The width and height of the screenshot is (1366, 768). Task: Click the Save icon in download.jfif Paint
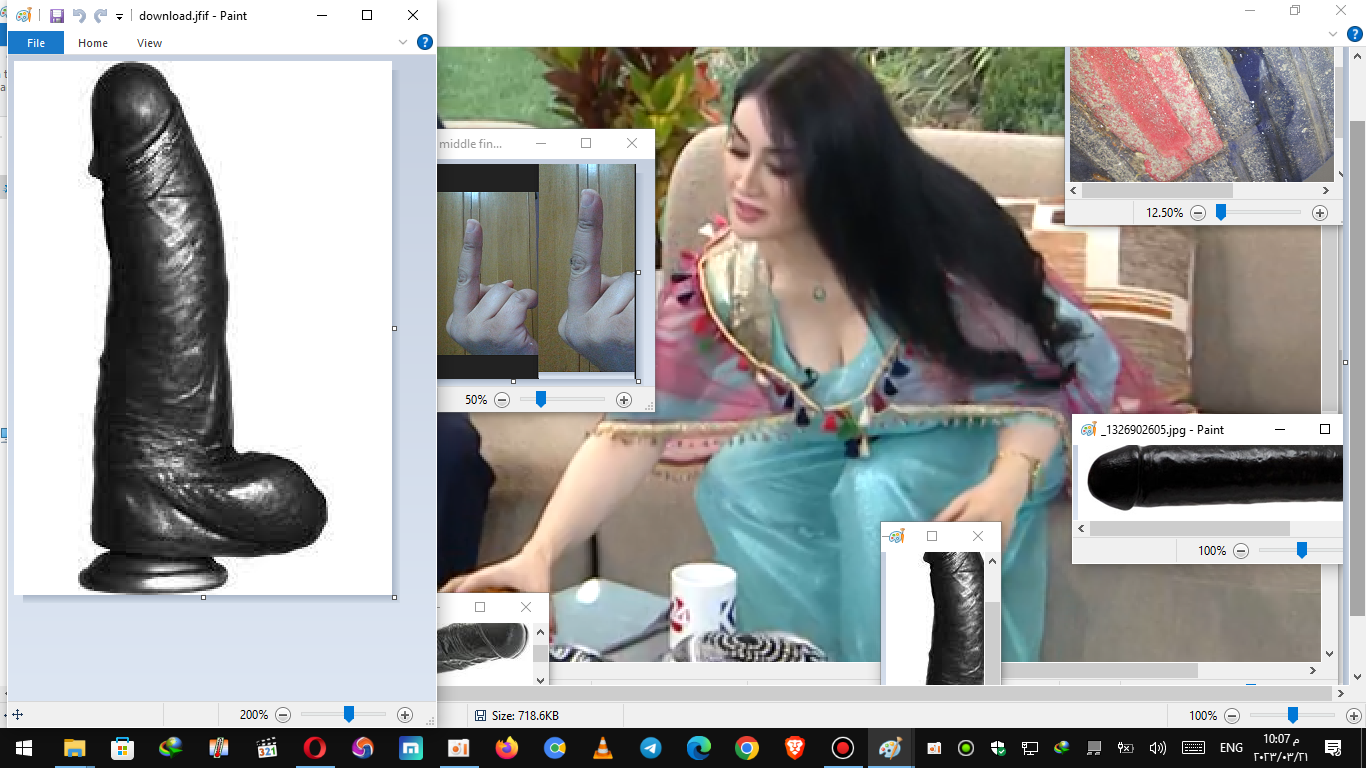57,16
